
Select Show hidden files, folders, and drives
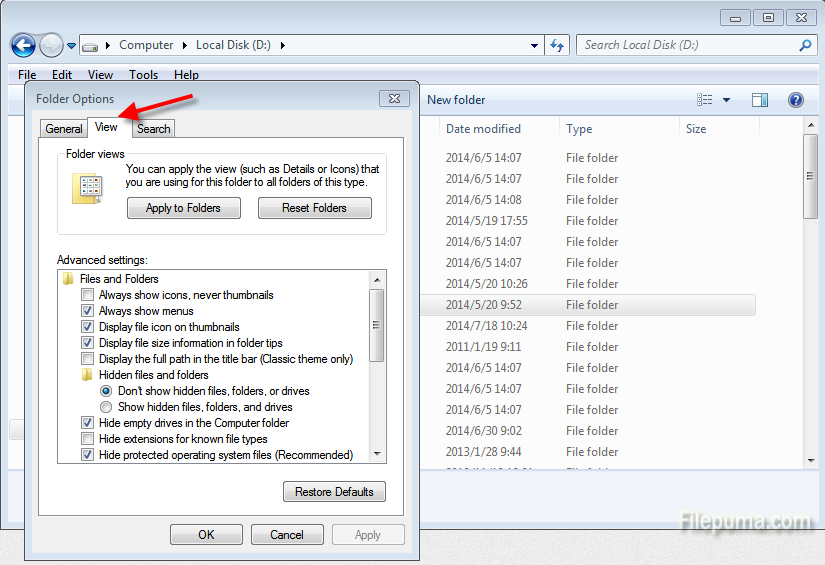(106, 407)
